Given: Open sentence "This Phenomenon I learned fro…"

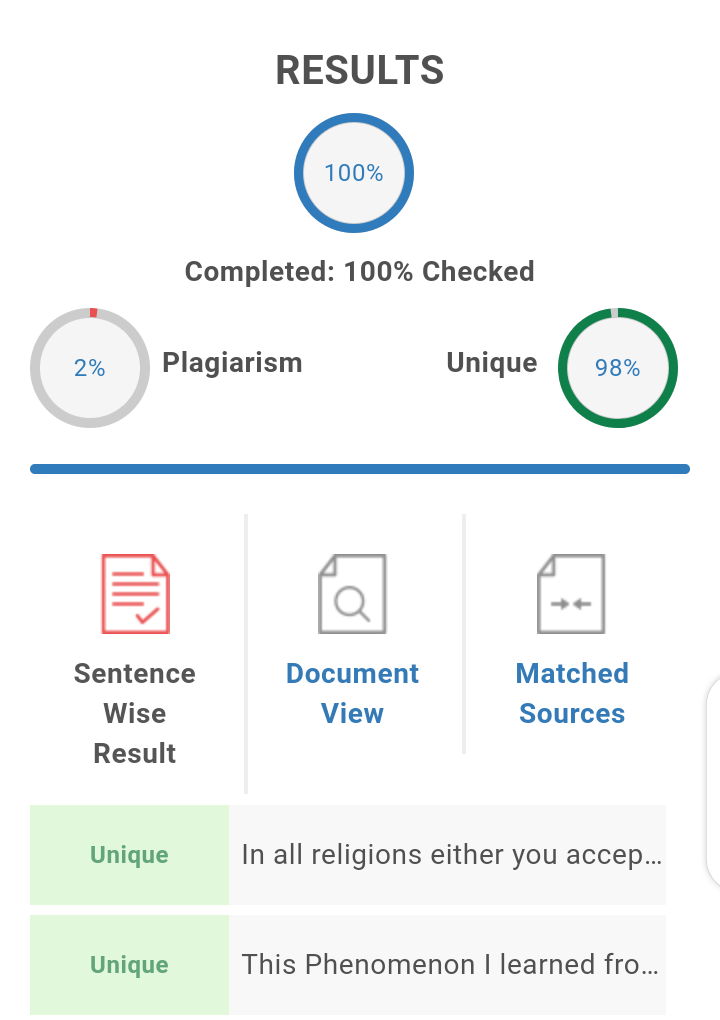Looking at the screenshot, I should point(447,965).
